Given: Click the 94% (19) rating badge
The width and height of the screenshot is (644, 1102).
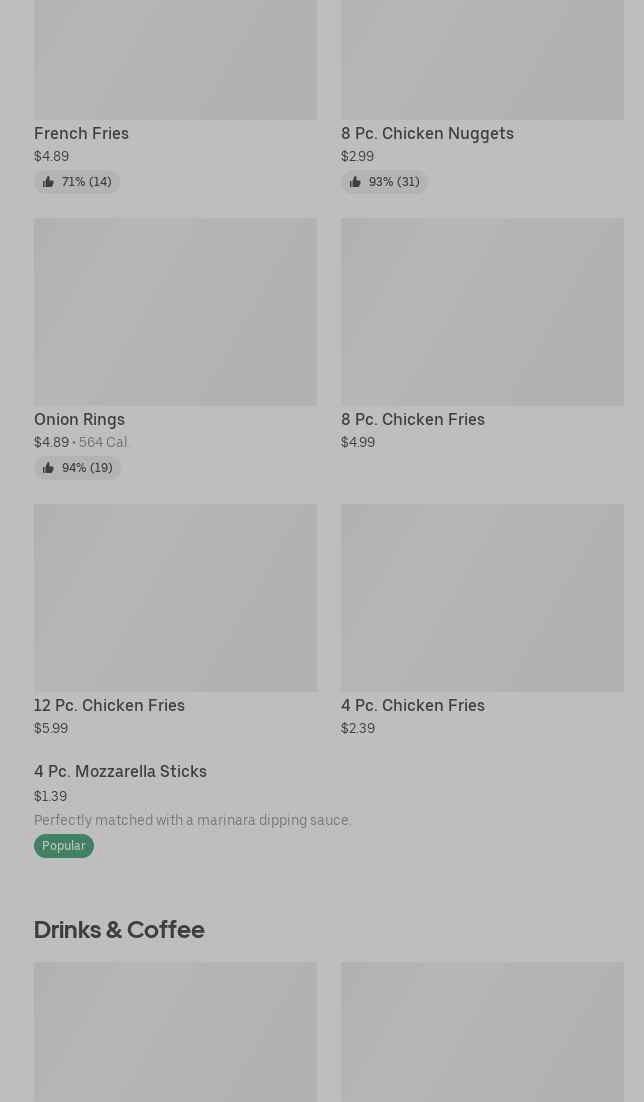Looking at the screenshot, I should tap(87, 468).
